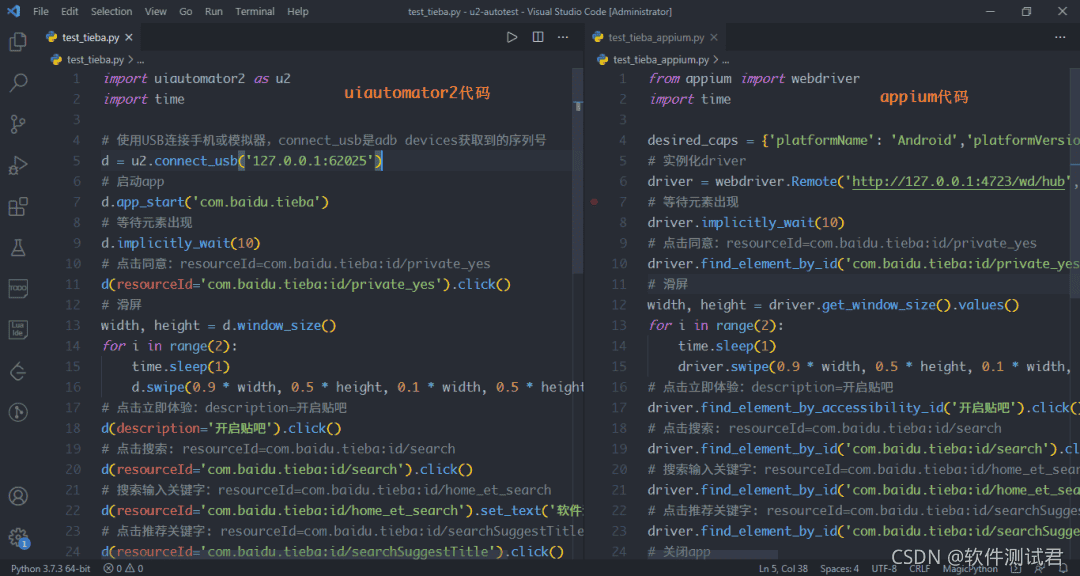The image size is (1080, 576).
Task: Click the Accounts icon in activity bar
Action: pos(18,496)
